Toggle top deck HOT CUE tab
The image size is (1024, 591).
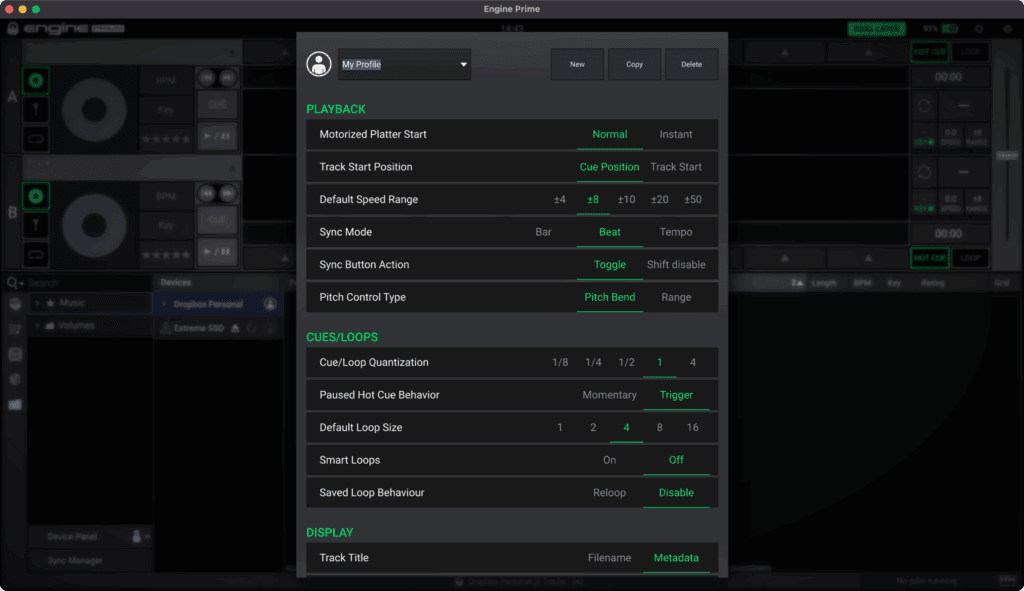pyautogui.click(x=929, y=52)
